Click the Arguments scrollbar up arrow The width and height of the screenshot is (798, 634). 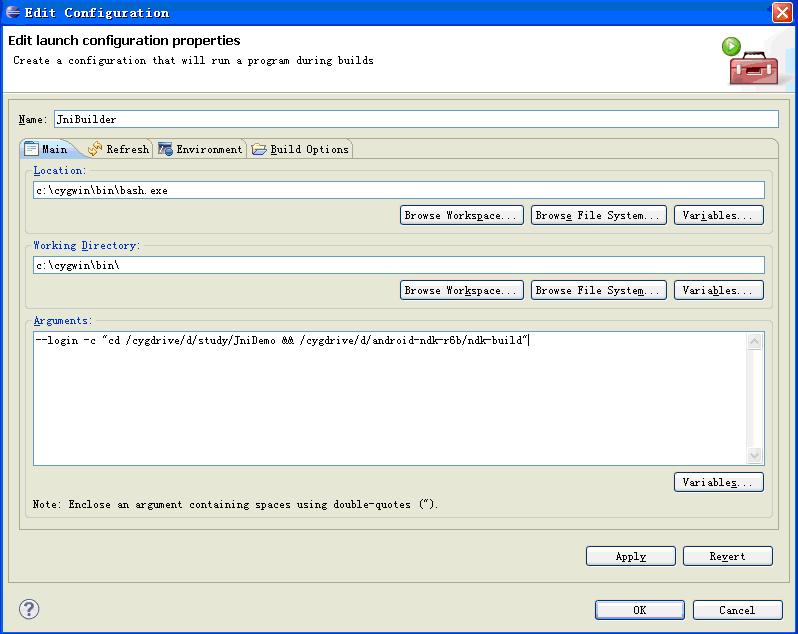pyautogui.click(x=754, y=341)
